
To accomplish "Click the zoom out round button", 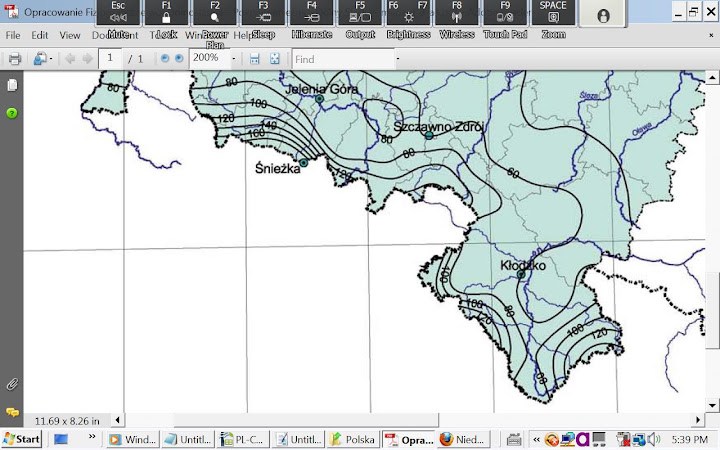I will 165,58.
